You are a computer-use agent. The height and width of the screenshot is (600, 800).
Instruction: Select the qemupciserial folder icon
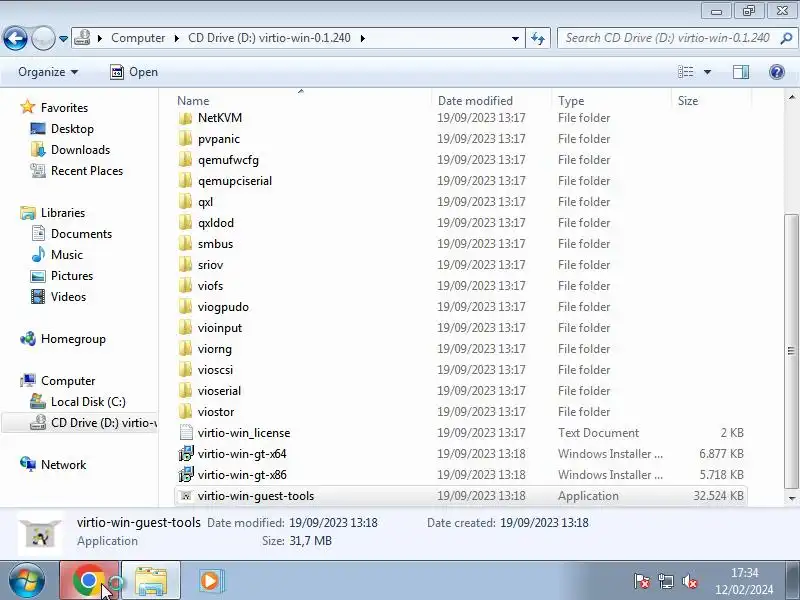pyautogui.click(x=186, y=181)
